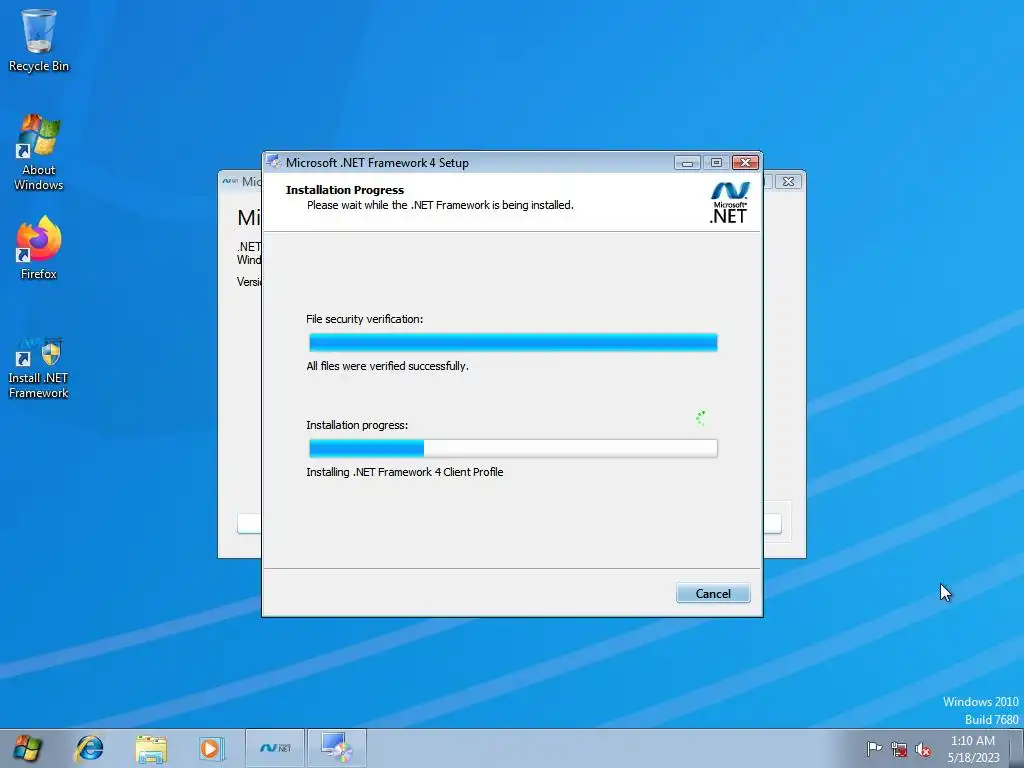Cancel the .NET Framework installation
This screenshot has width=1024, height=768.
(712, 593)
